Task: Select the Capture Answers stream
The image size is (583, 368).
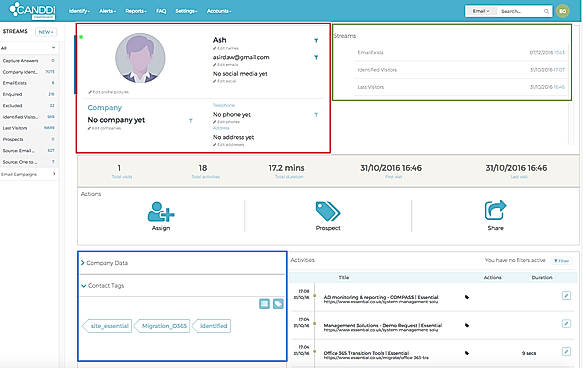Action: click(28, 61)
